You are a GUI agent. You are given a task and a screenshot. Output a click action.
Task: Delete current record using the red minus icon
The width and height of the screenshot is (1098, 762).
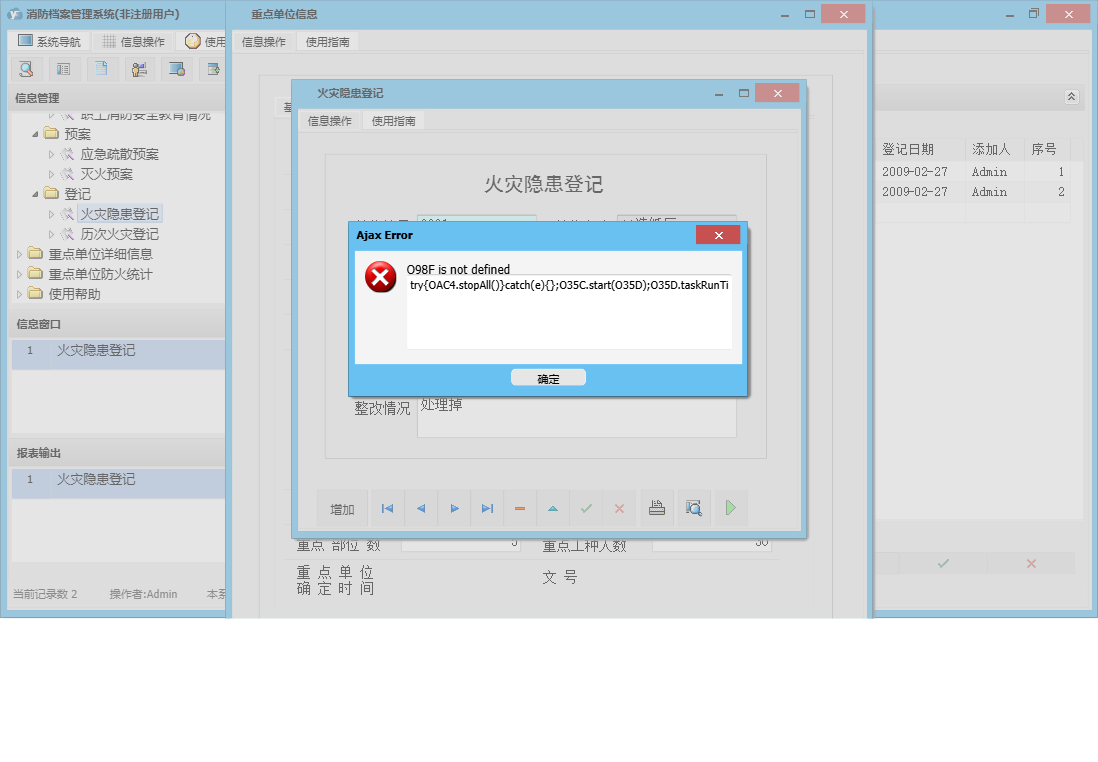(519, 508)
